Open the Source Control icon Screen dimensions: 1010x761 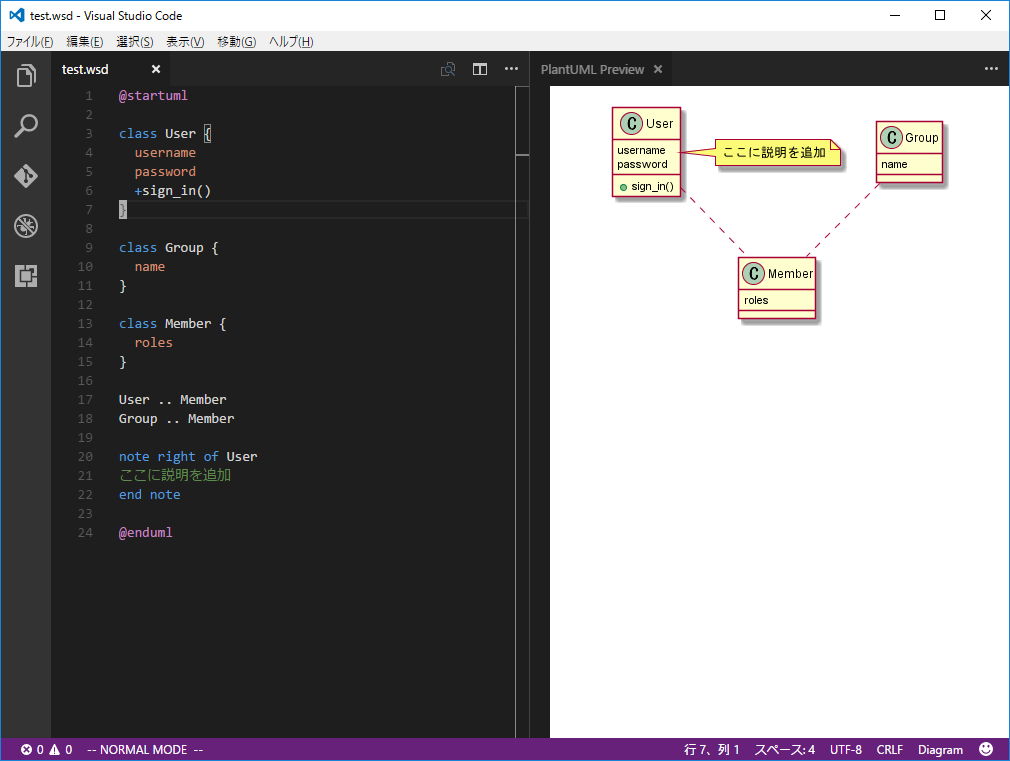26,176
